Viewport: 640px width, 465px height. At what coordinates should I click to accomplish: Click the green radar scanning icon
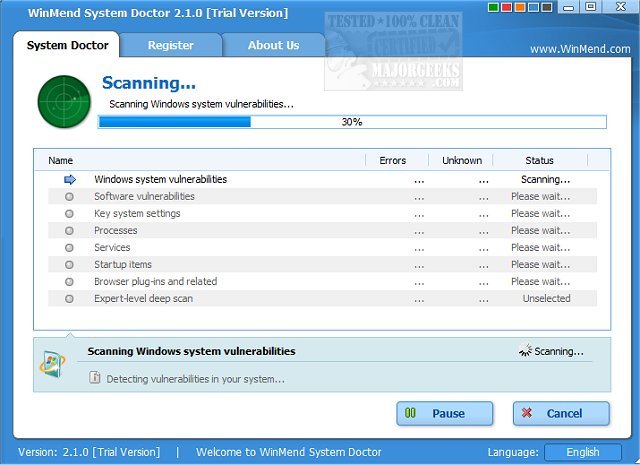click(64, 101)
